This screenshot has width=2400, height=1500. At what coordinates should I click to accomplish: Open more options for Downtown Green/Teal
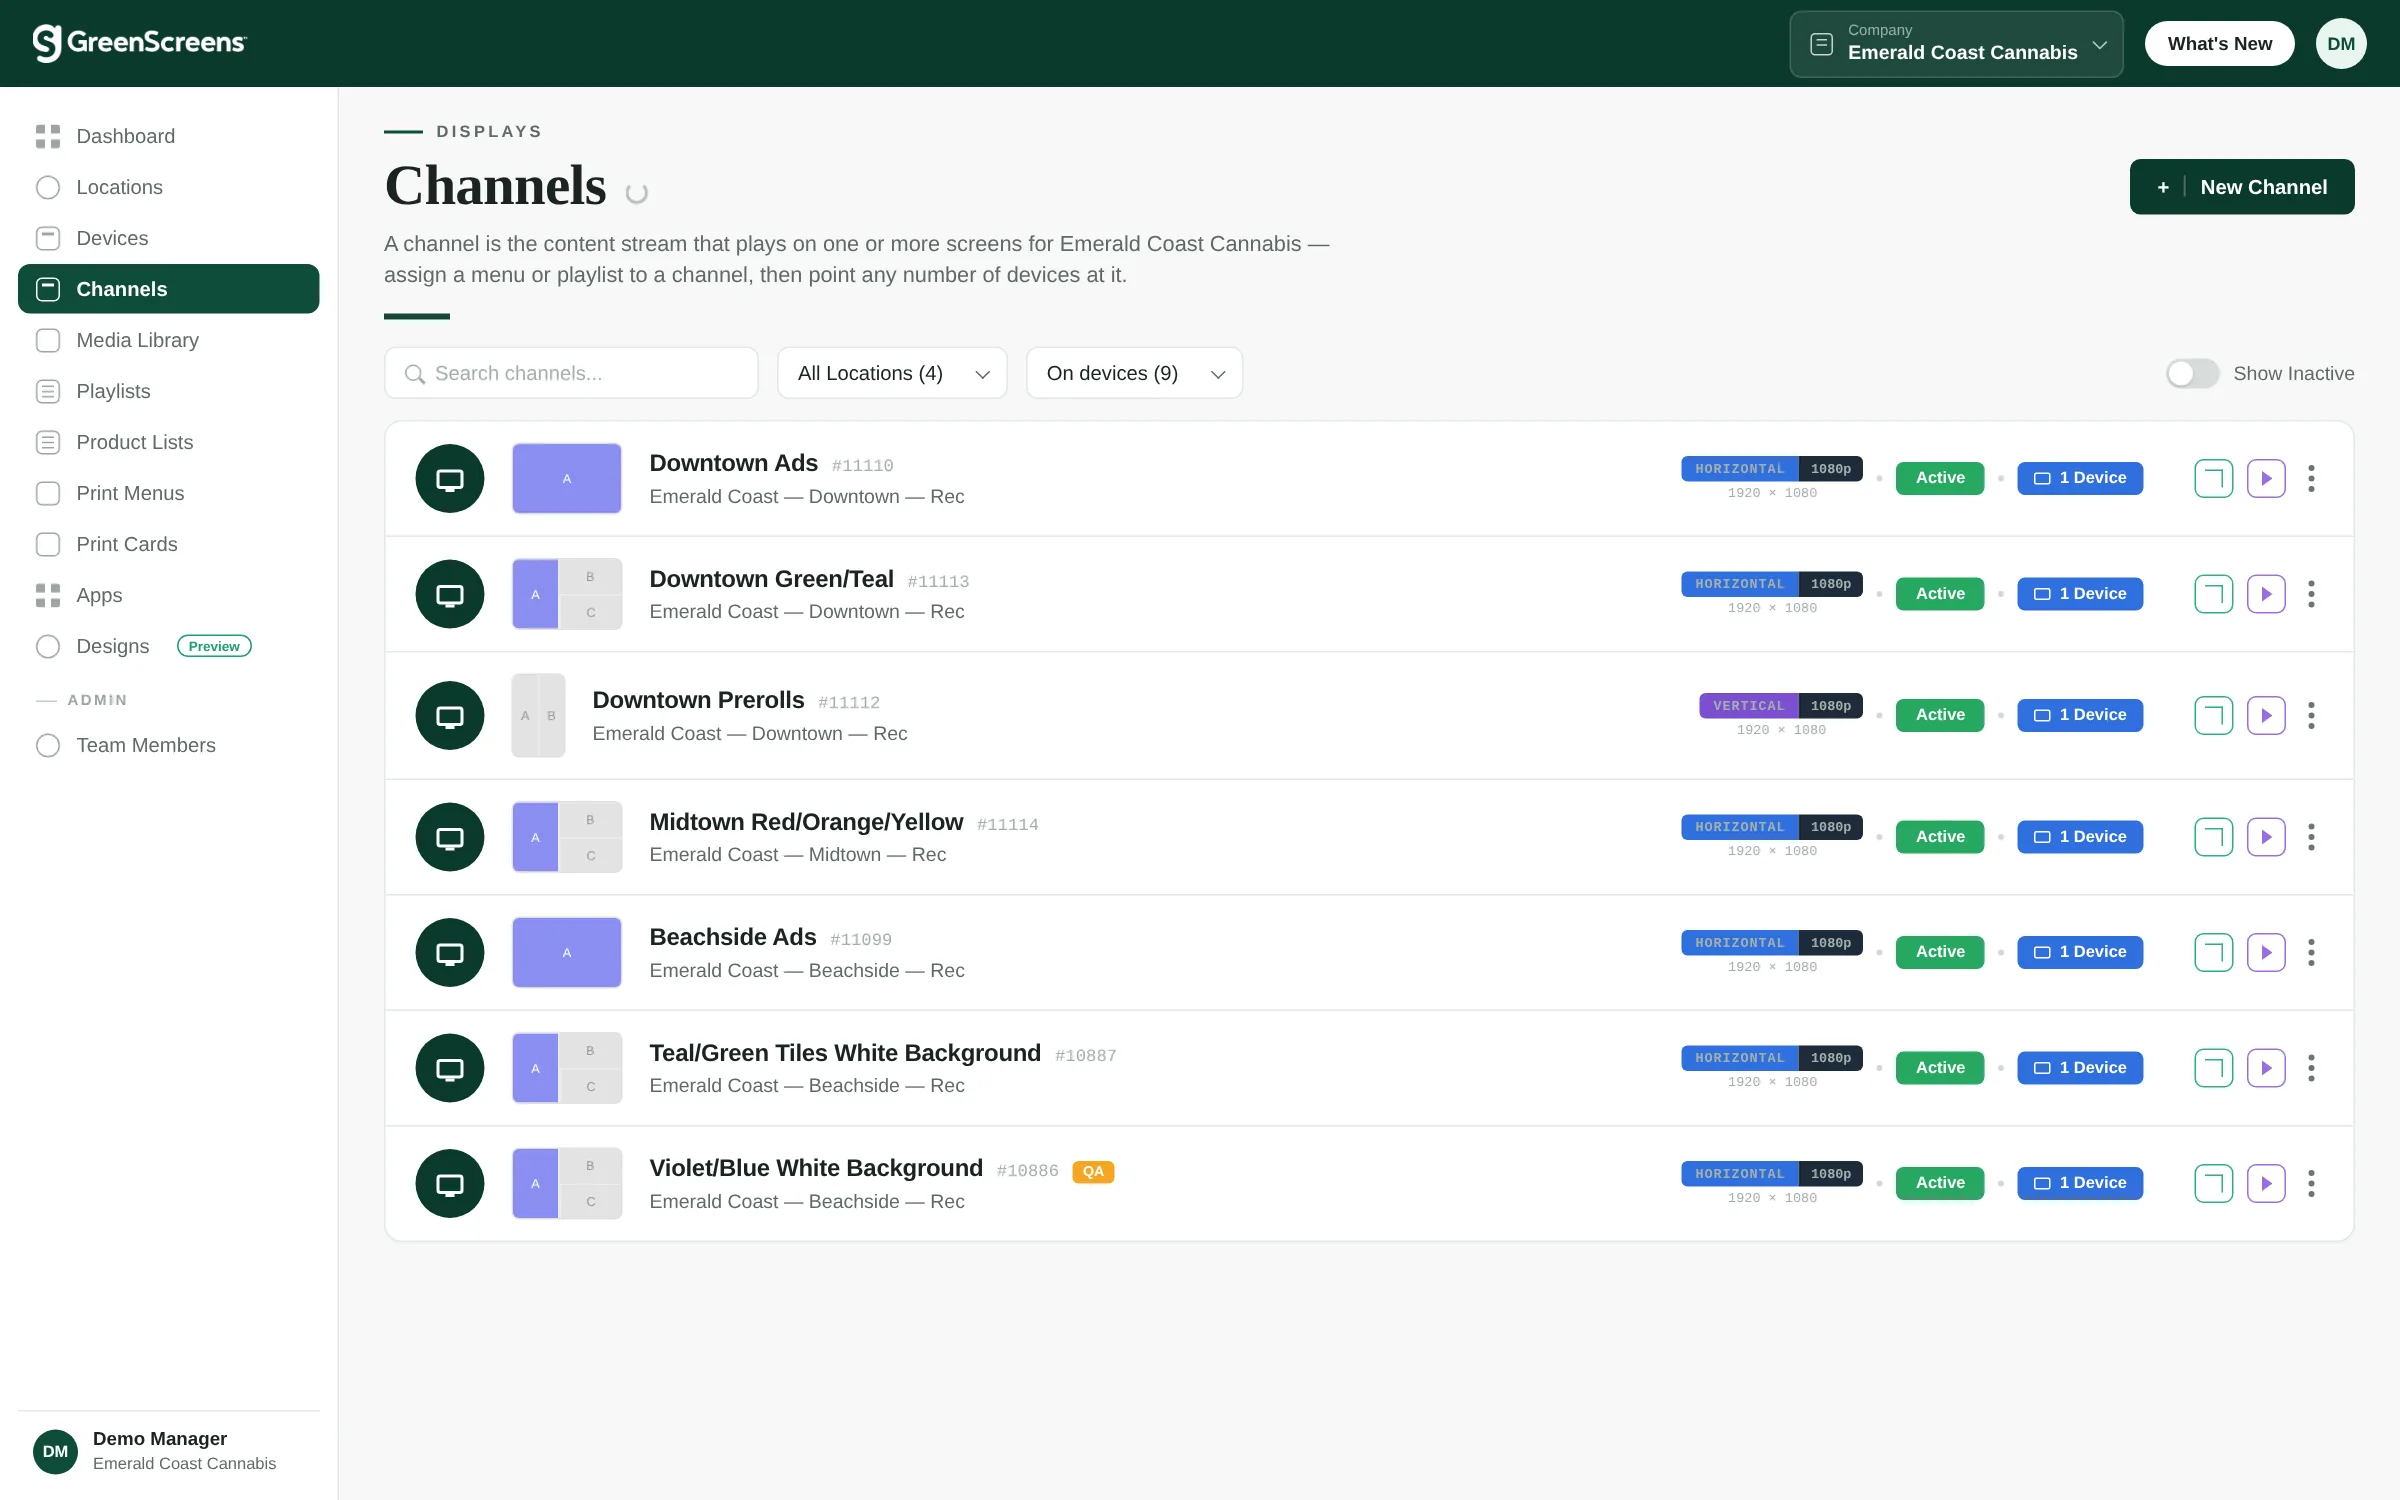point(2311,594)
